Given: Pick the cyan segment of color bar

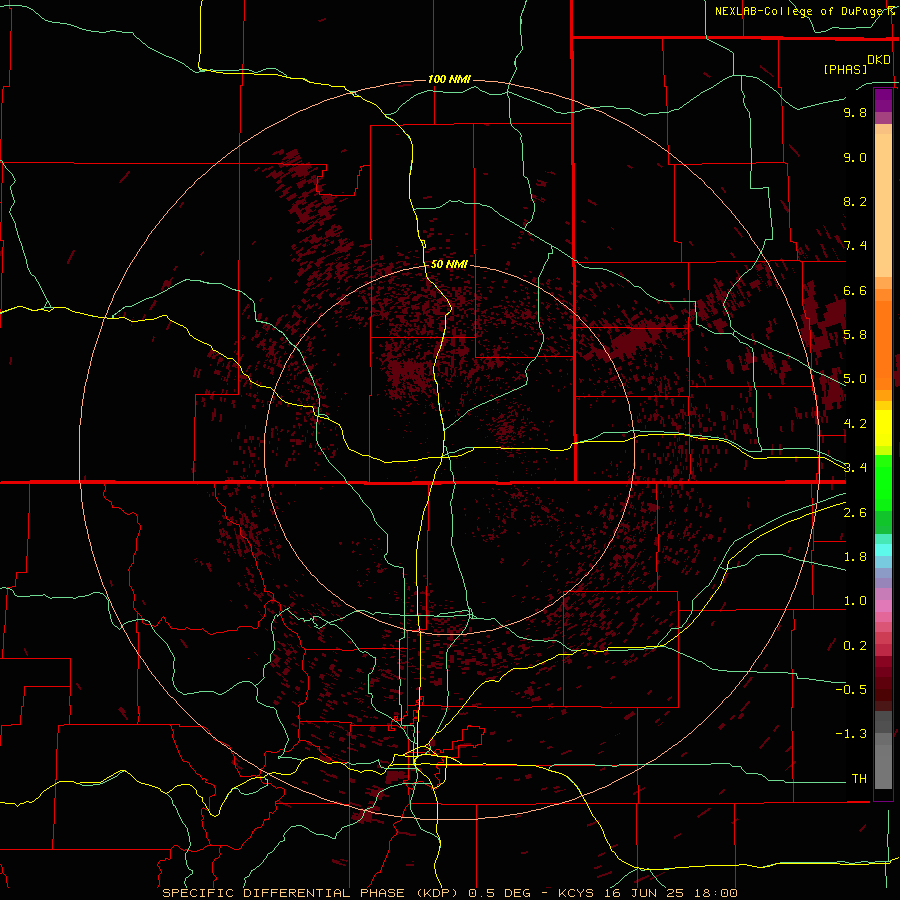Looking at the screenshot, I should coord(883,550).
